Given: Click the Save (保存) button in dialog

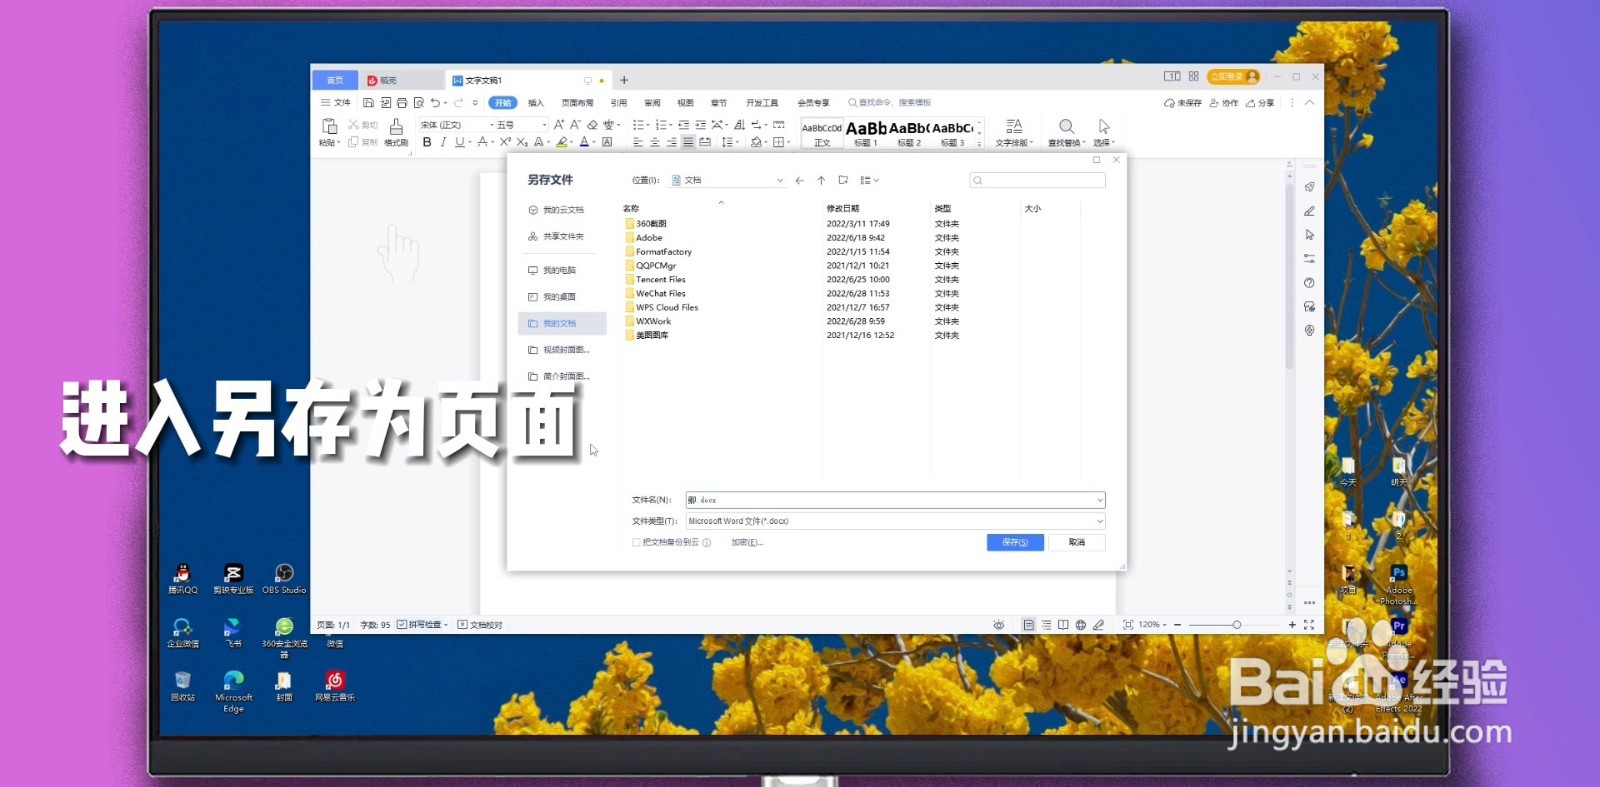Looking at the screenshot, I should 1015,542.
